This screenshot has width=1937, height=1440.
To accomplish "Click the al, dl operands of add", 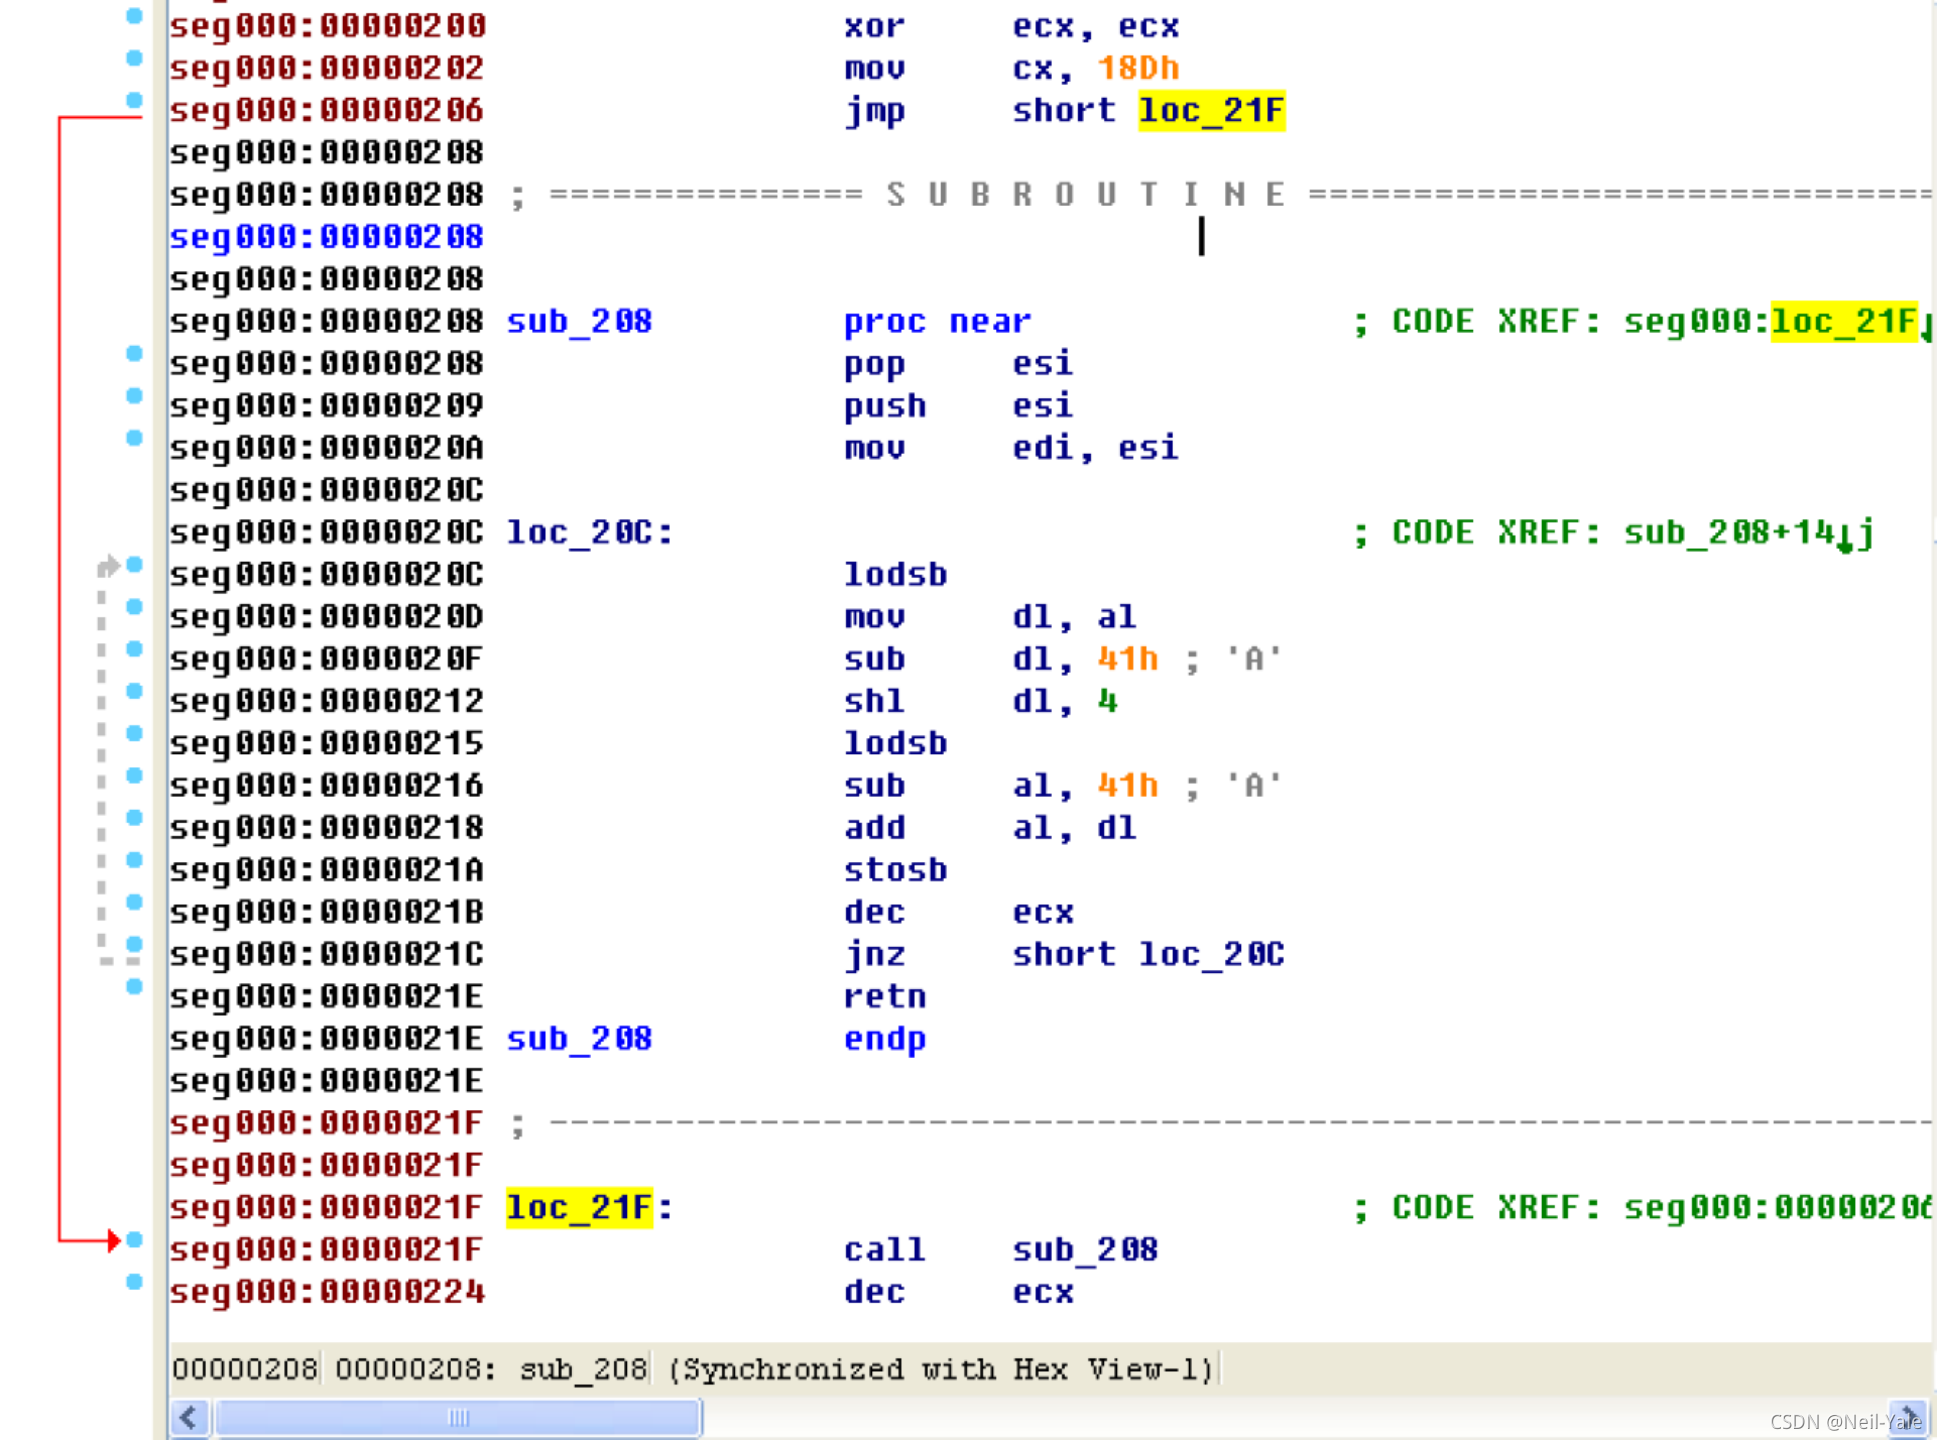I will click(1074, 828).
